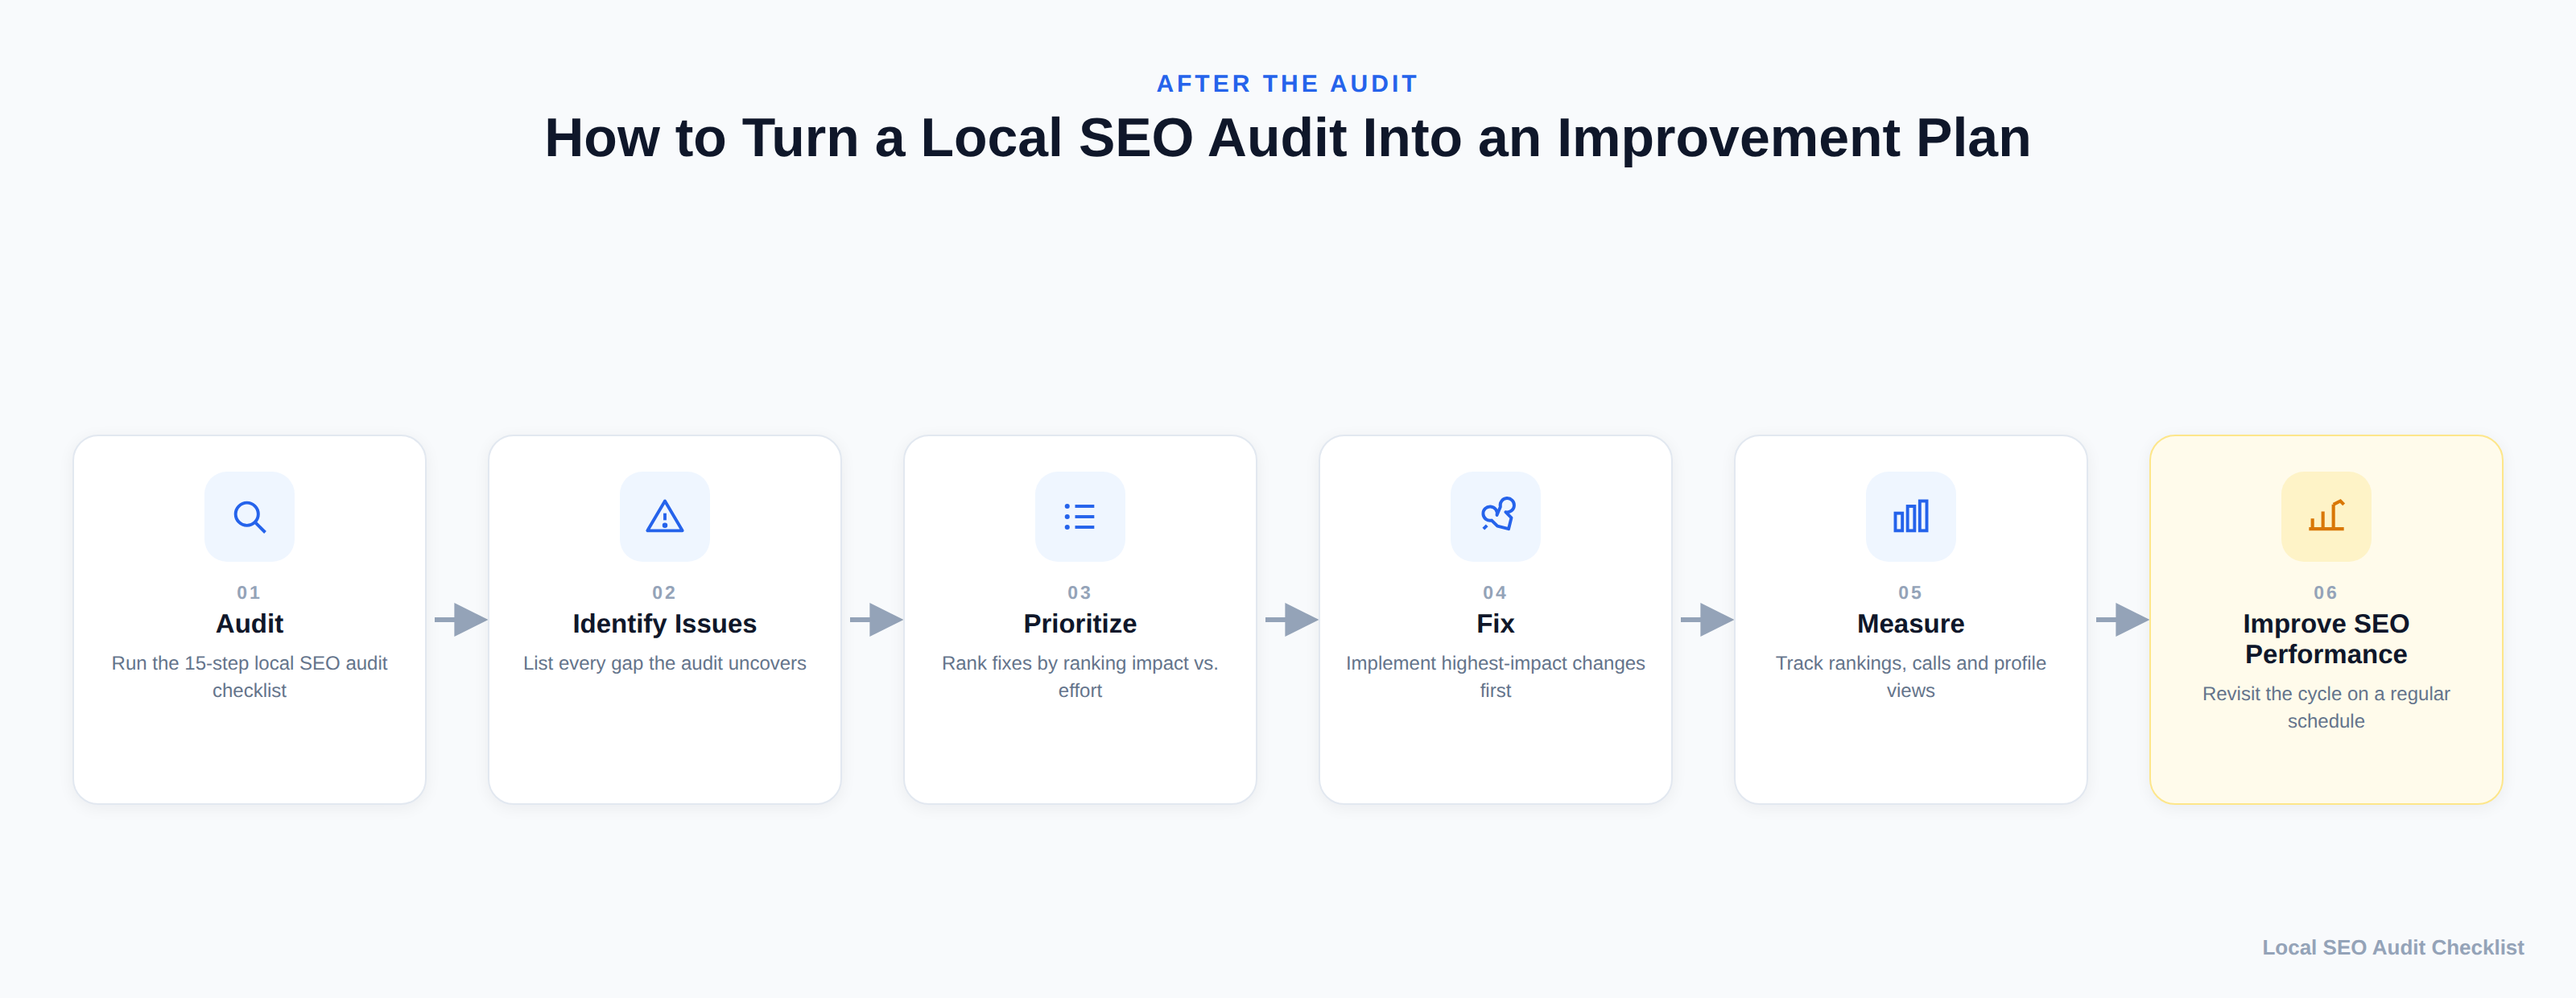
Task: Select the "Audit" card title
Action: click(x=249, y=623)
